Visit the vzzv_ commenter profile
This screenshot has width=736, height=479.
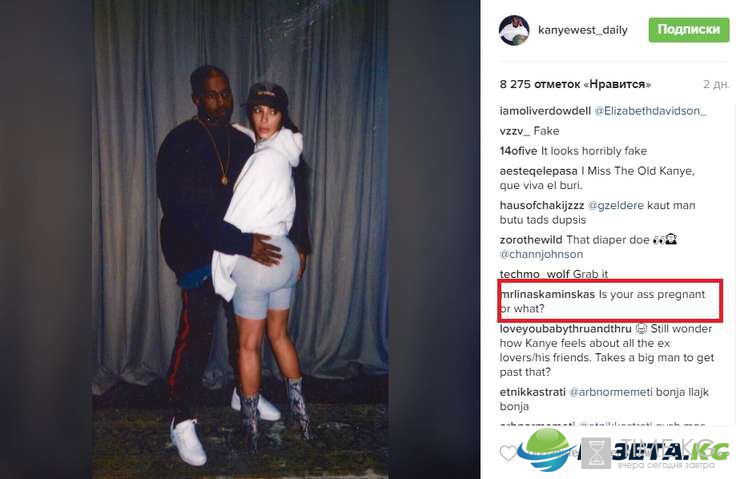point(514,131)
